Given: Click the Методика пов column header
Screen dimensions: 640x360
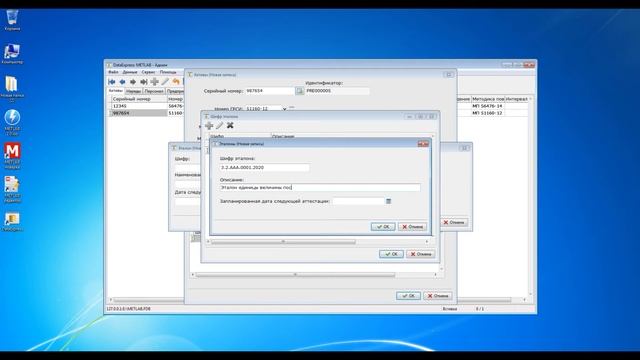Looking at the screenshot, I should click(x=488, y=99).
